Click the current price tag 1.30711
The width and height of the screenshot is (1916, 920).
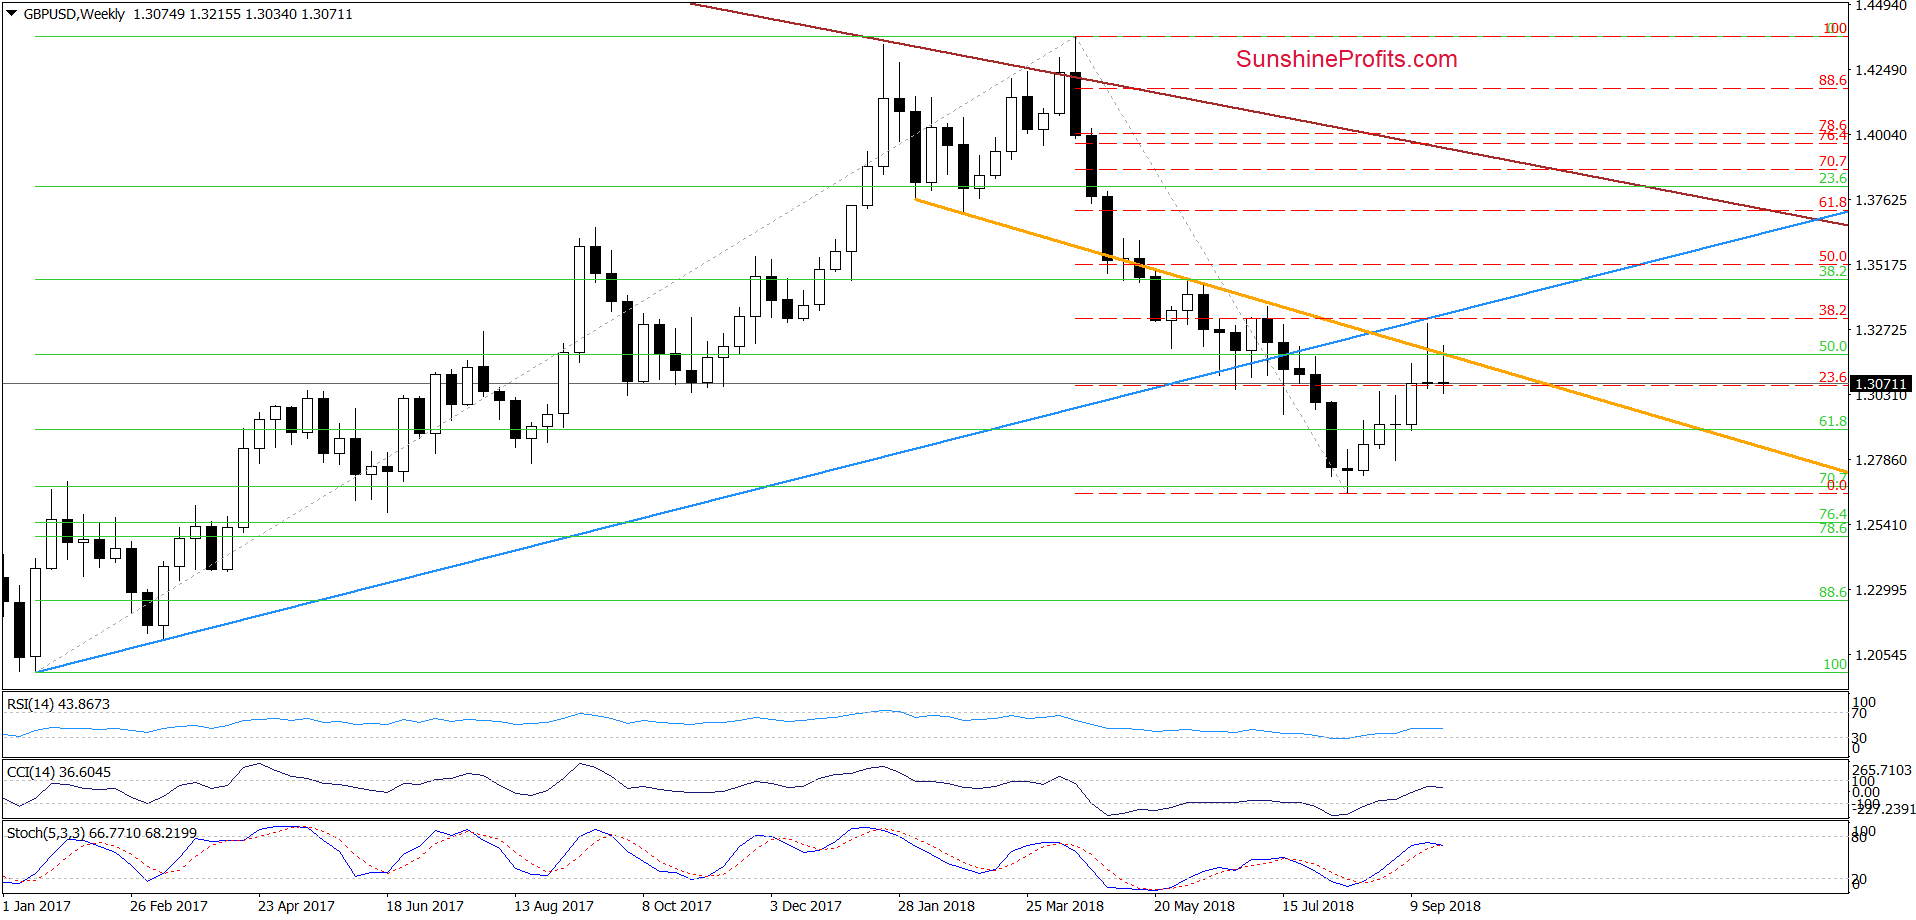(x=1881, y=384)
